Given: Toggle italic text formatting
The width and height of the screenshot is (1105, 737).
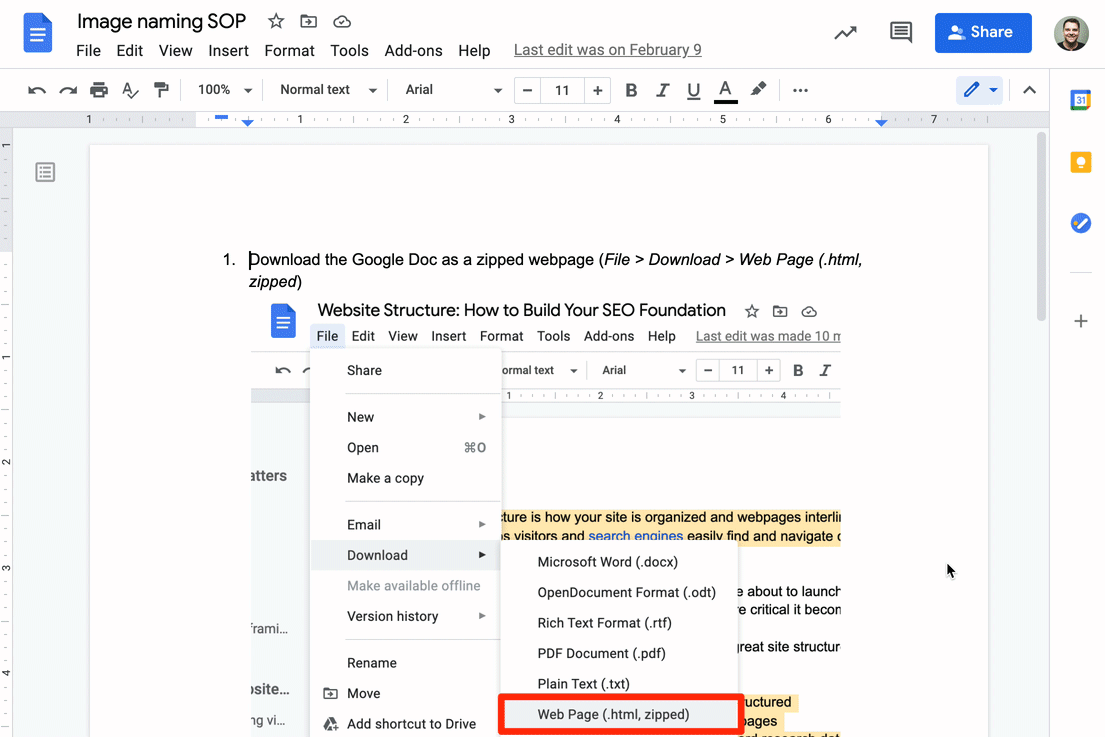Looking at the screenshot, I should click(x=663, y=90).
